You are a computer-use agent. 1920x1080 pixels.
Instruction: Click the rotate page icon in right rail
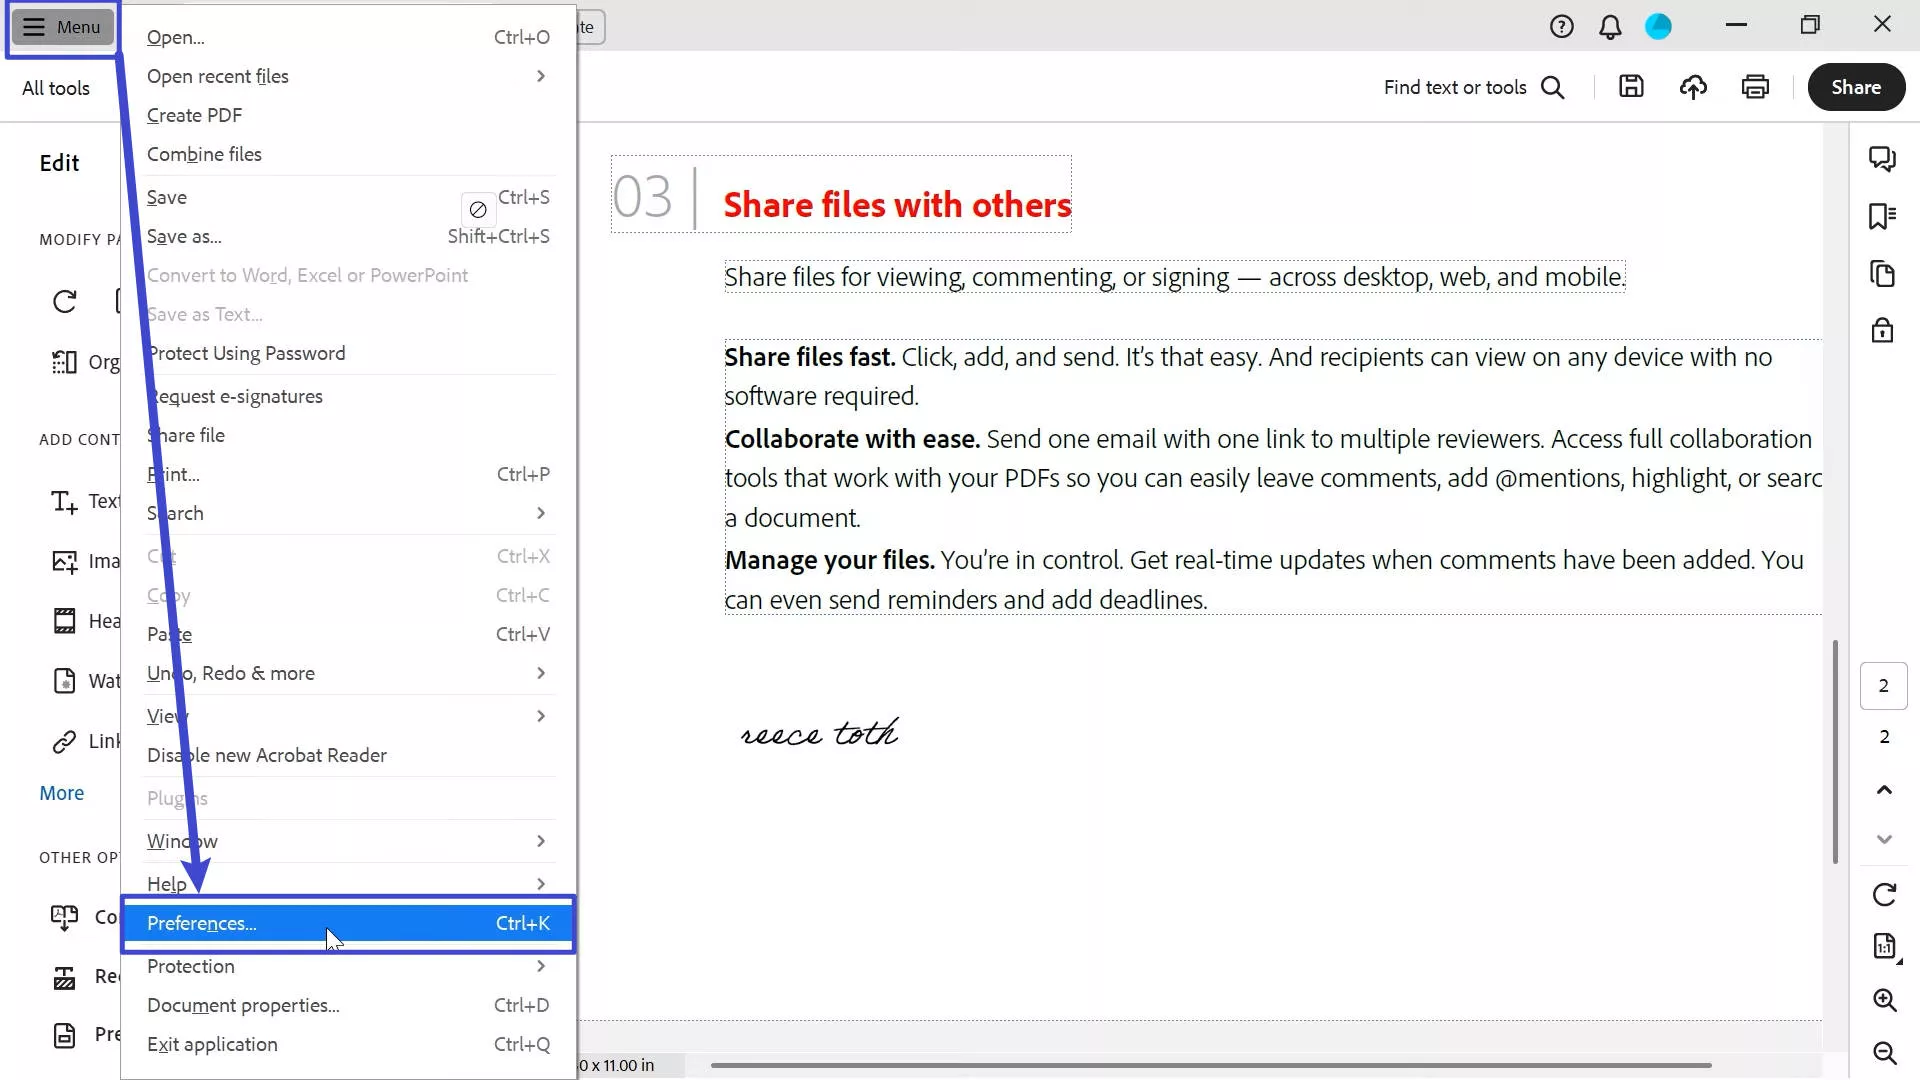pos(1884,894)
